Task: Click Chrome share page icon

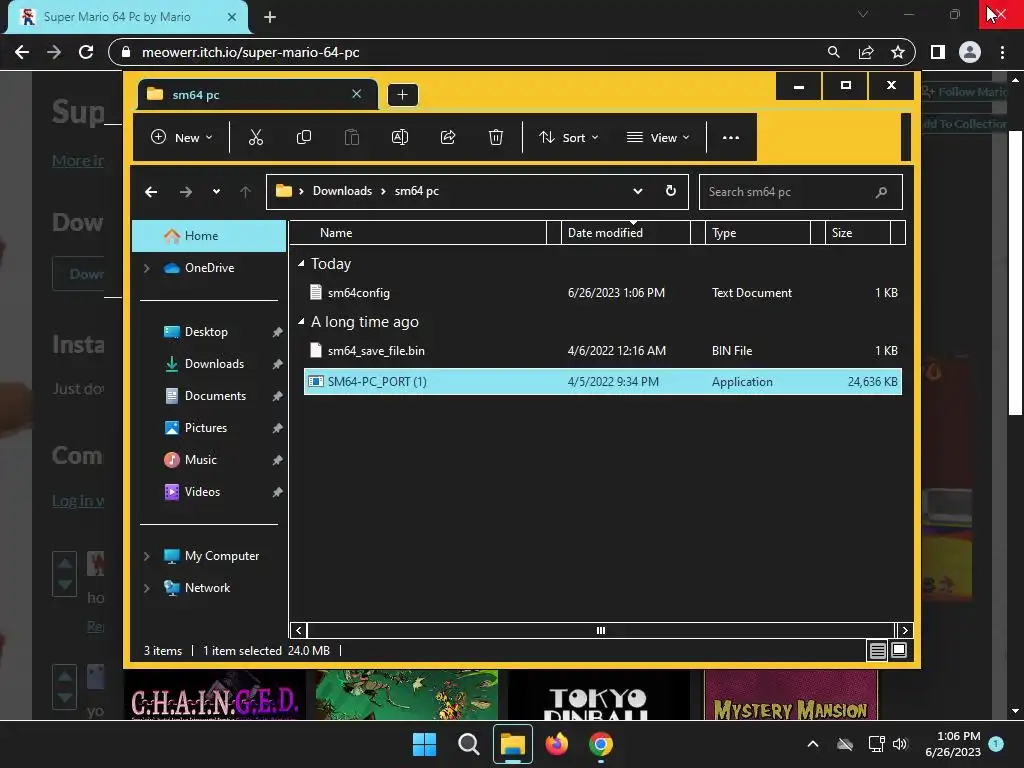Action: click(866, 52)
